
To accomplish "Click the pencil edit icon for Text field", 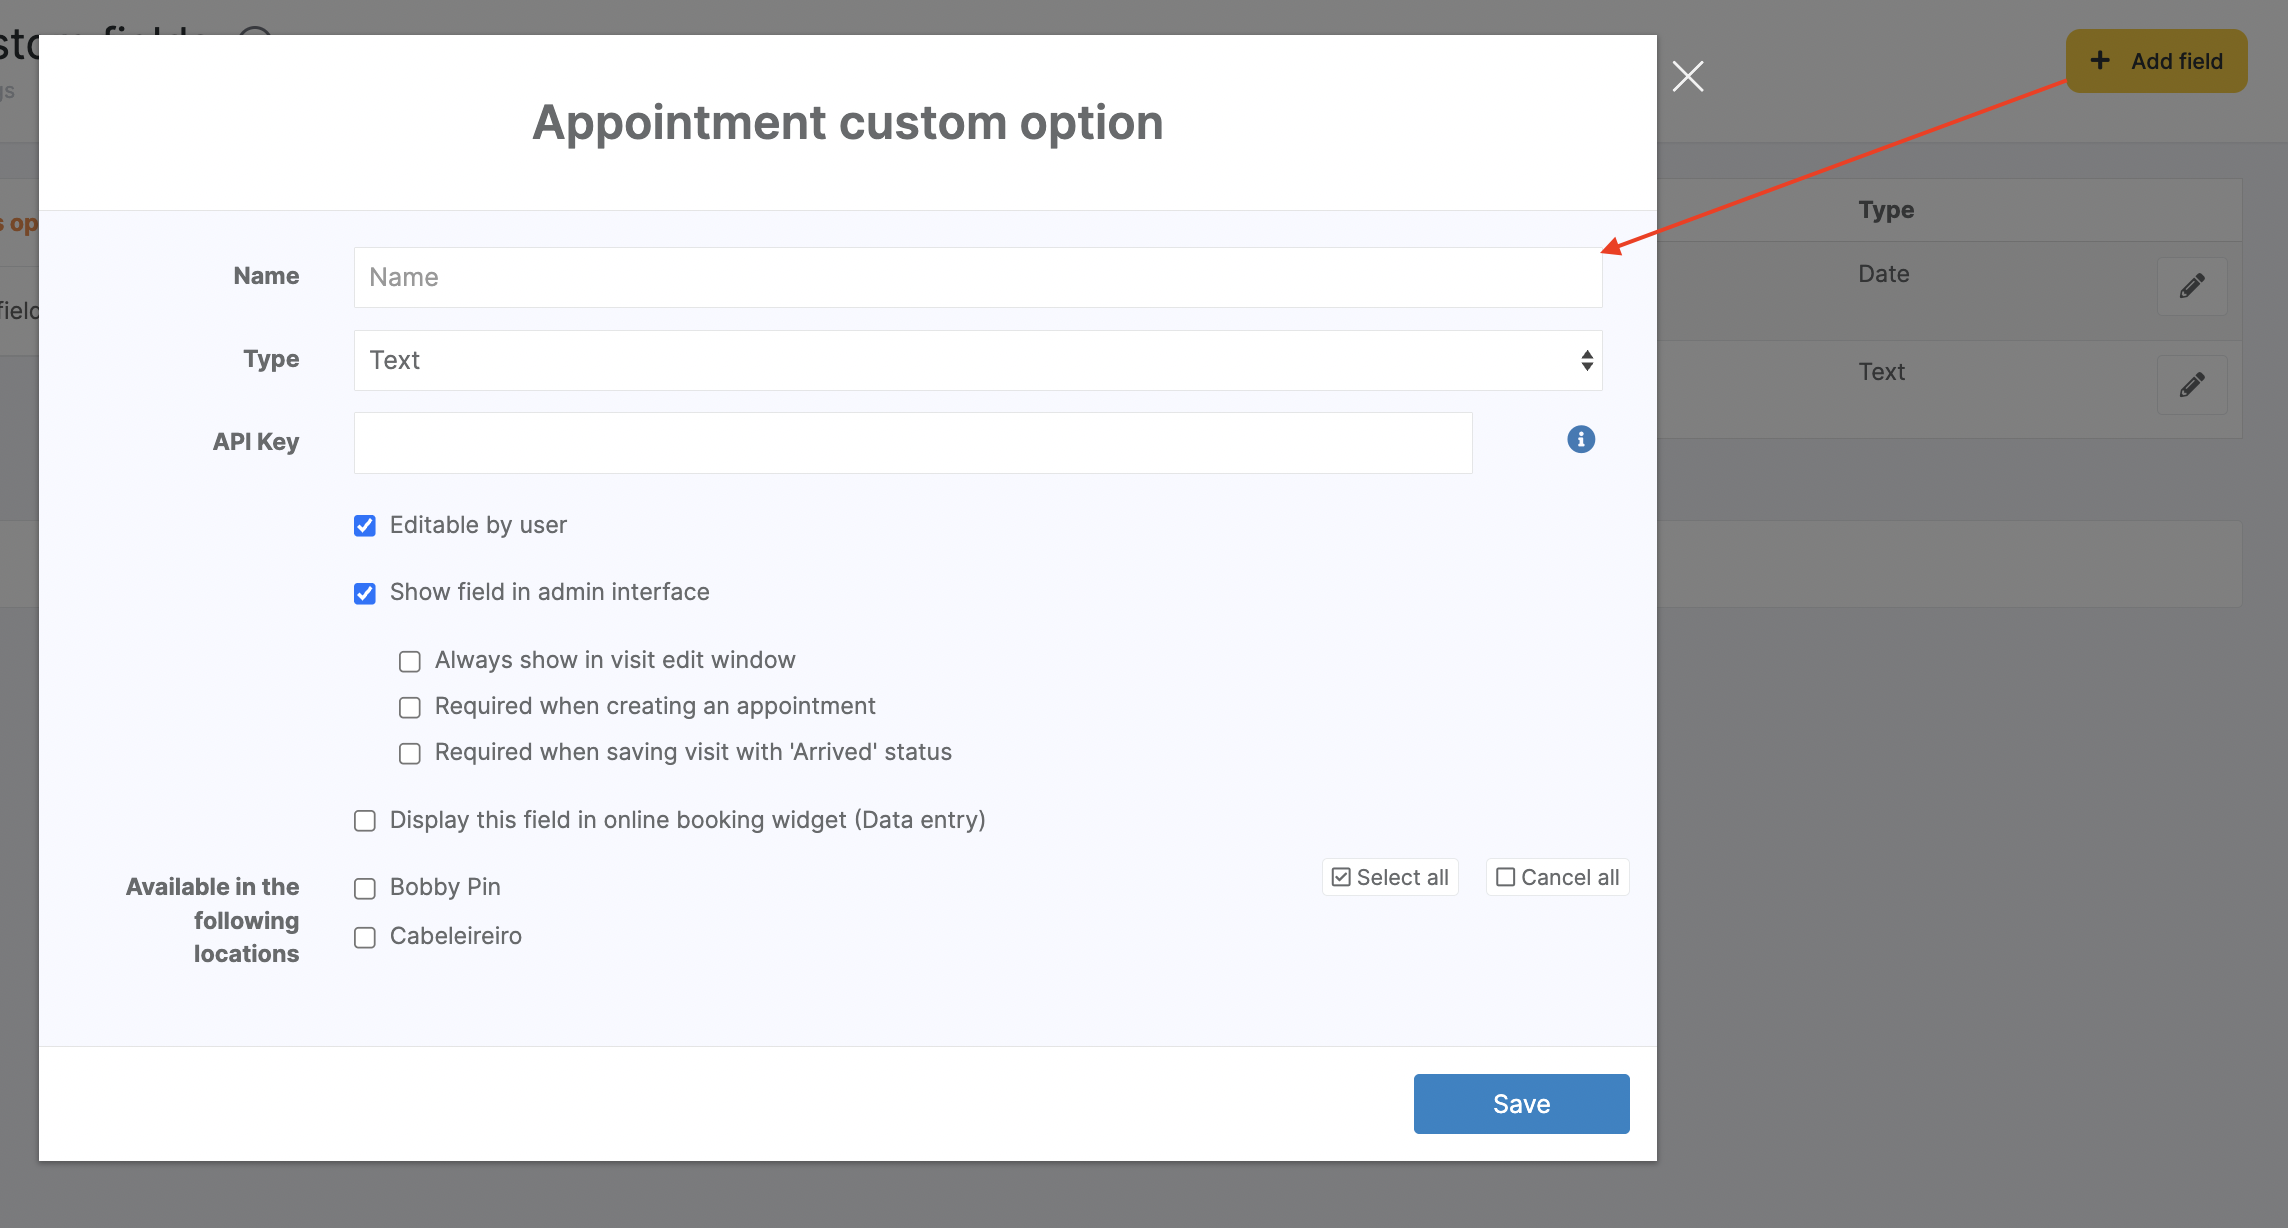I will [2191, 385].
